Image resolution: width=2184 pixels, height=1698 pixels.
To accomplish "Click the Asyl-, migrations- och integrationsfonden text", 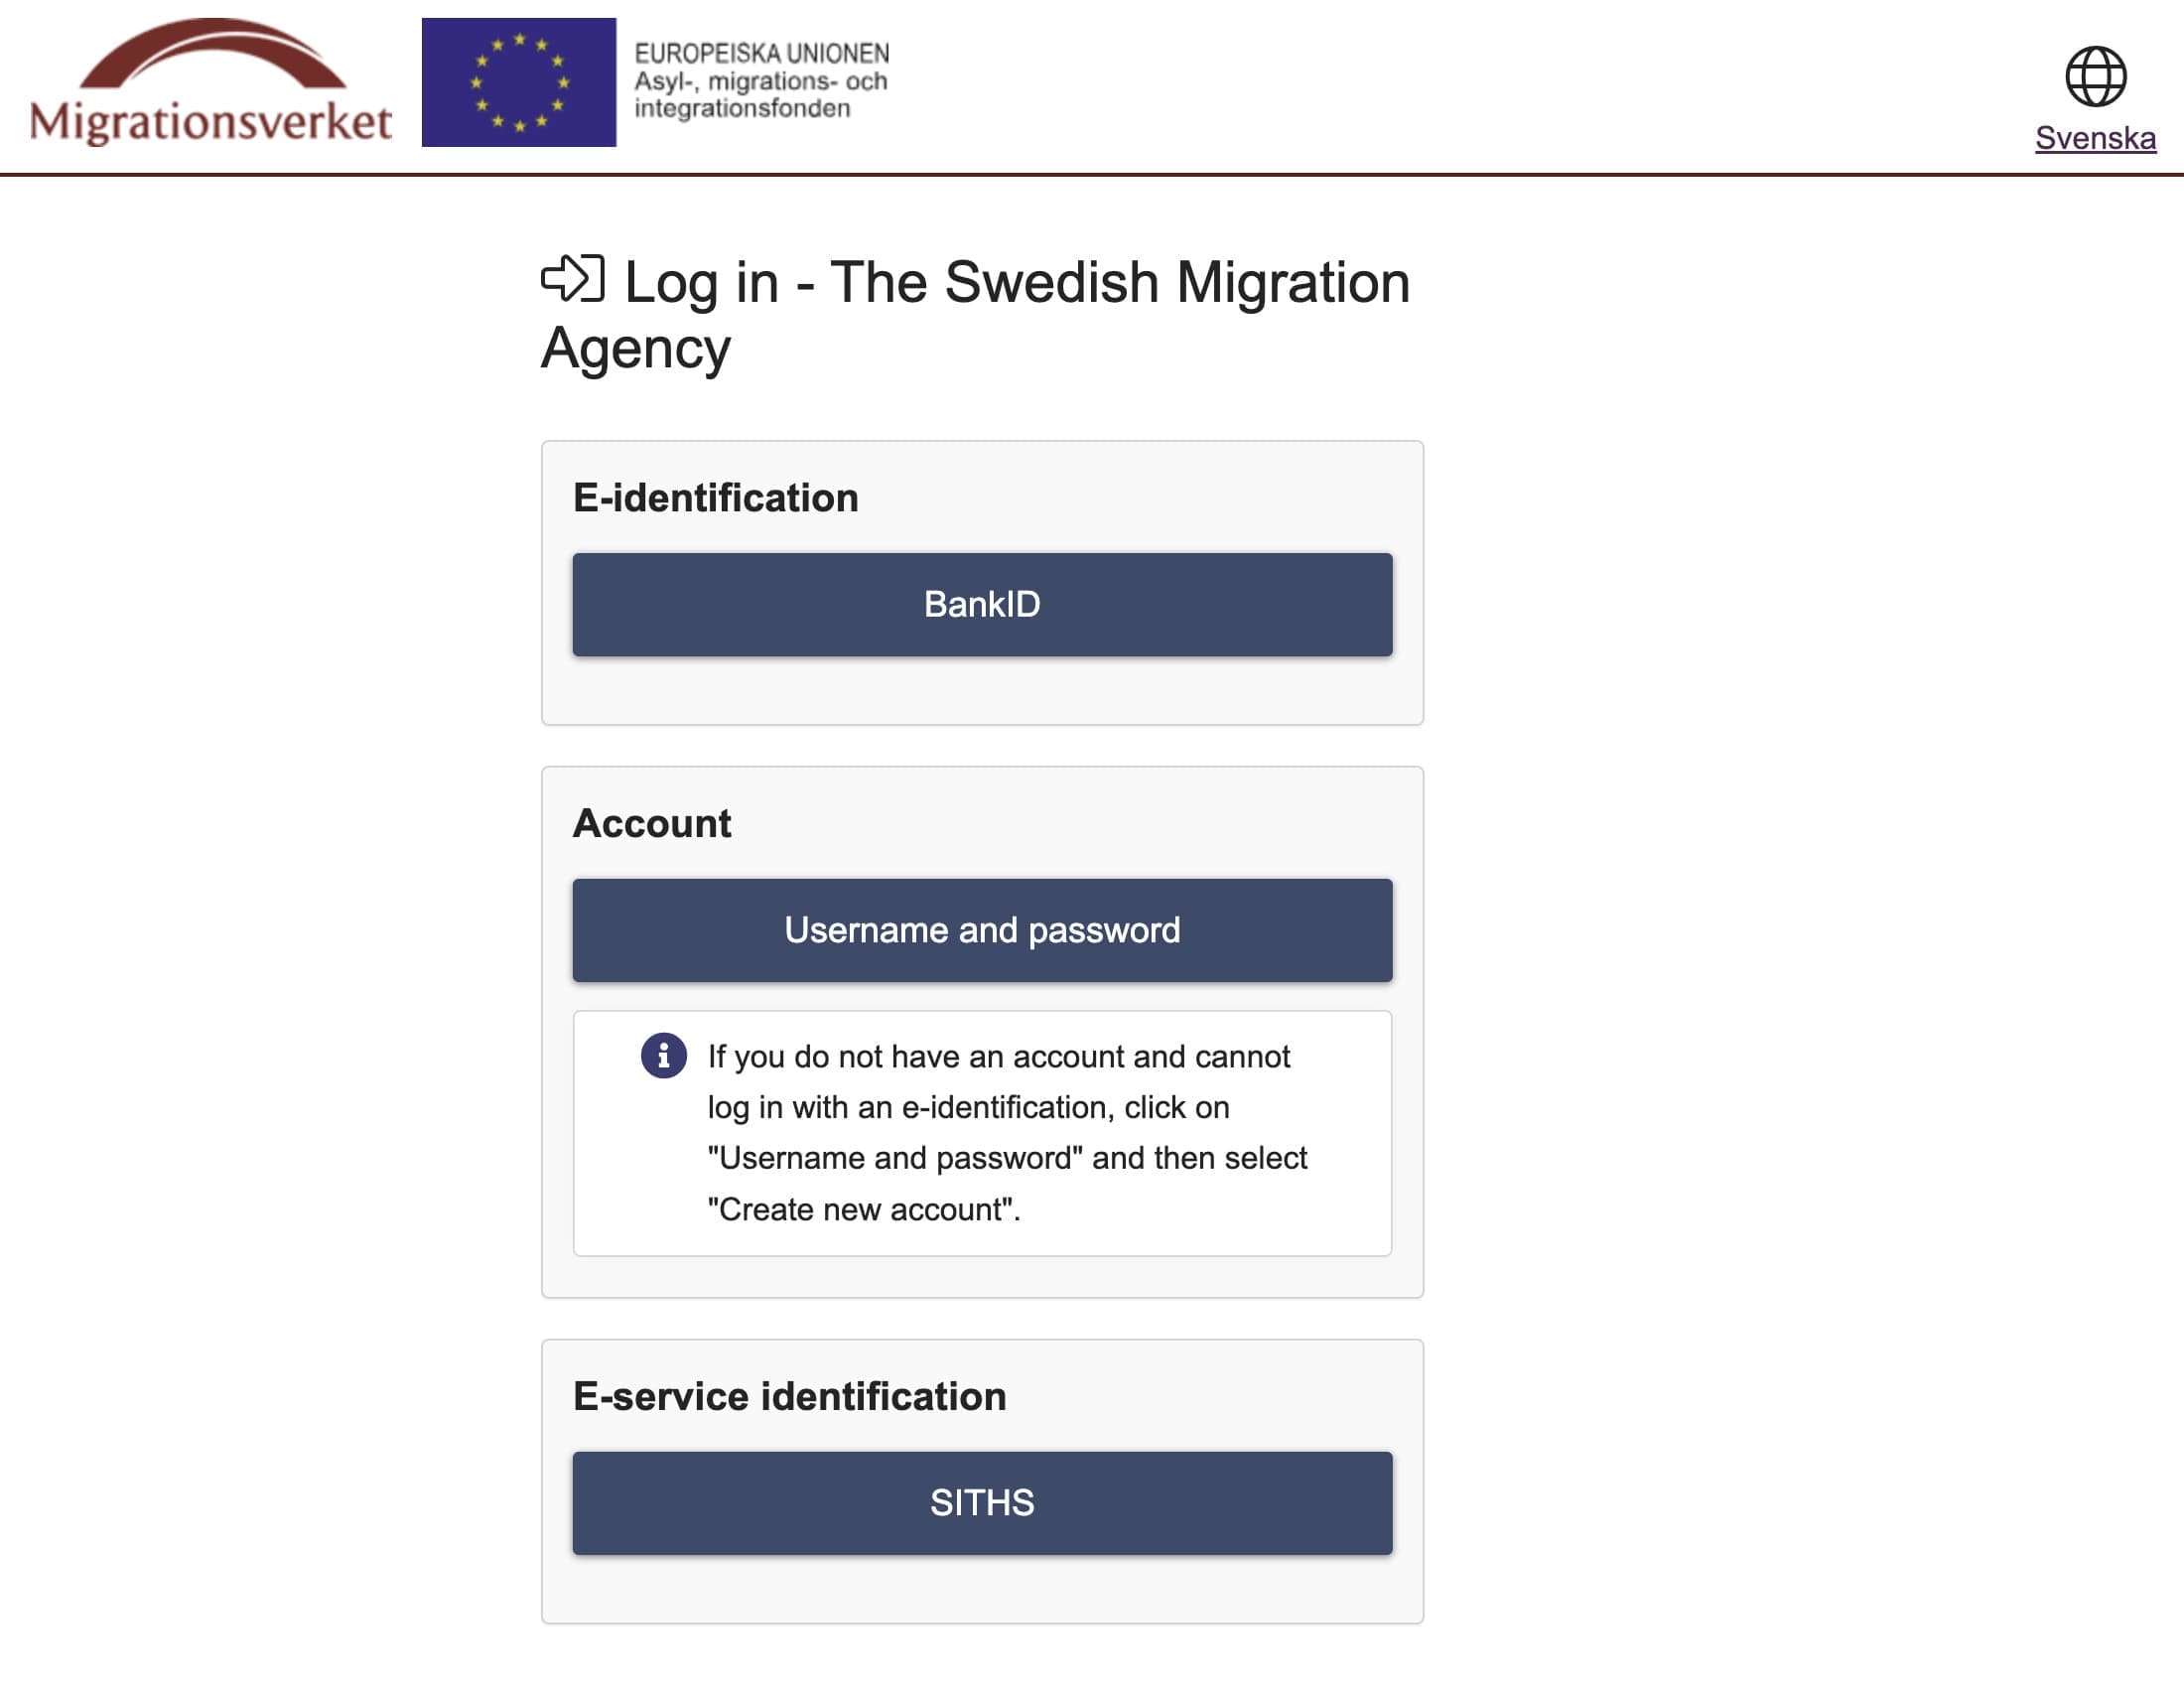I will pyautogui.click(x=760, y=95).
